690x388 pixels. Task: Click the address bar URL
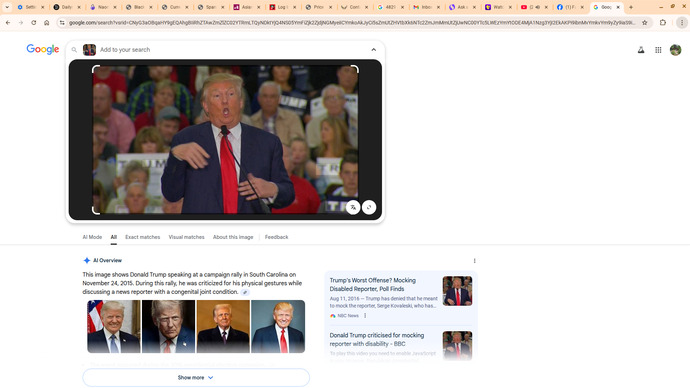pos(352,22)
